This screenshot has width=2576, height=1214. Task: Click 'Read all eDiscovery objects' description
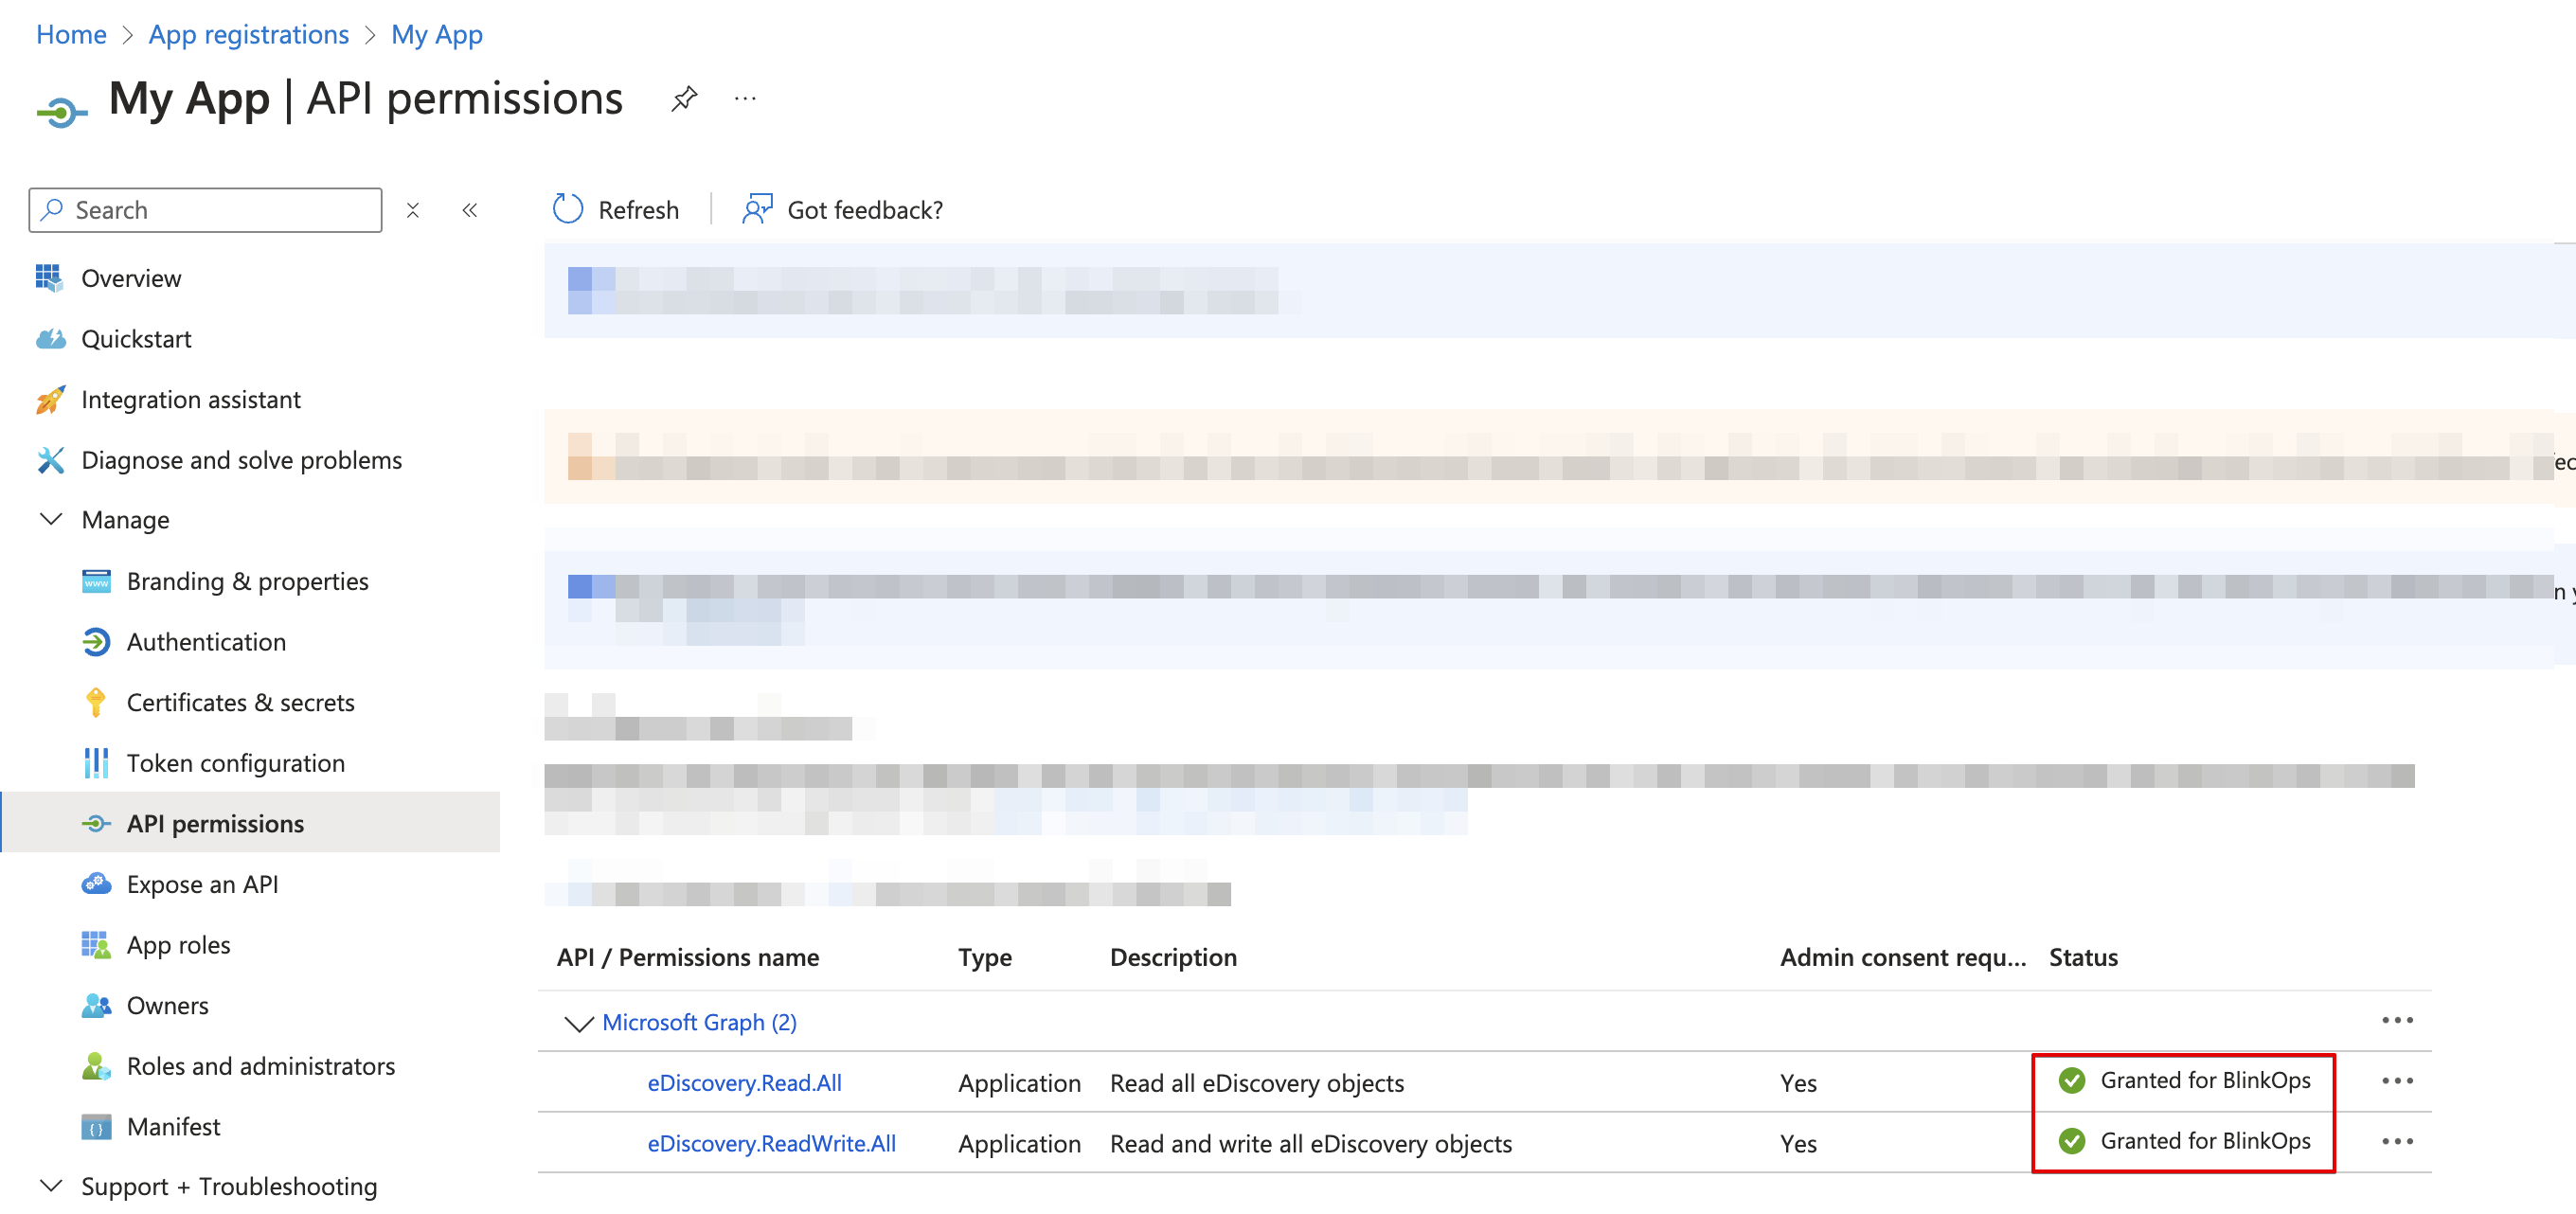tap(1257, 1083)
